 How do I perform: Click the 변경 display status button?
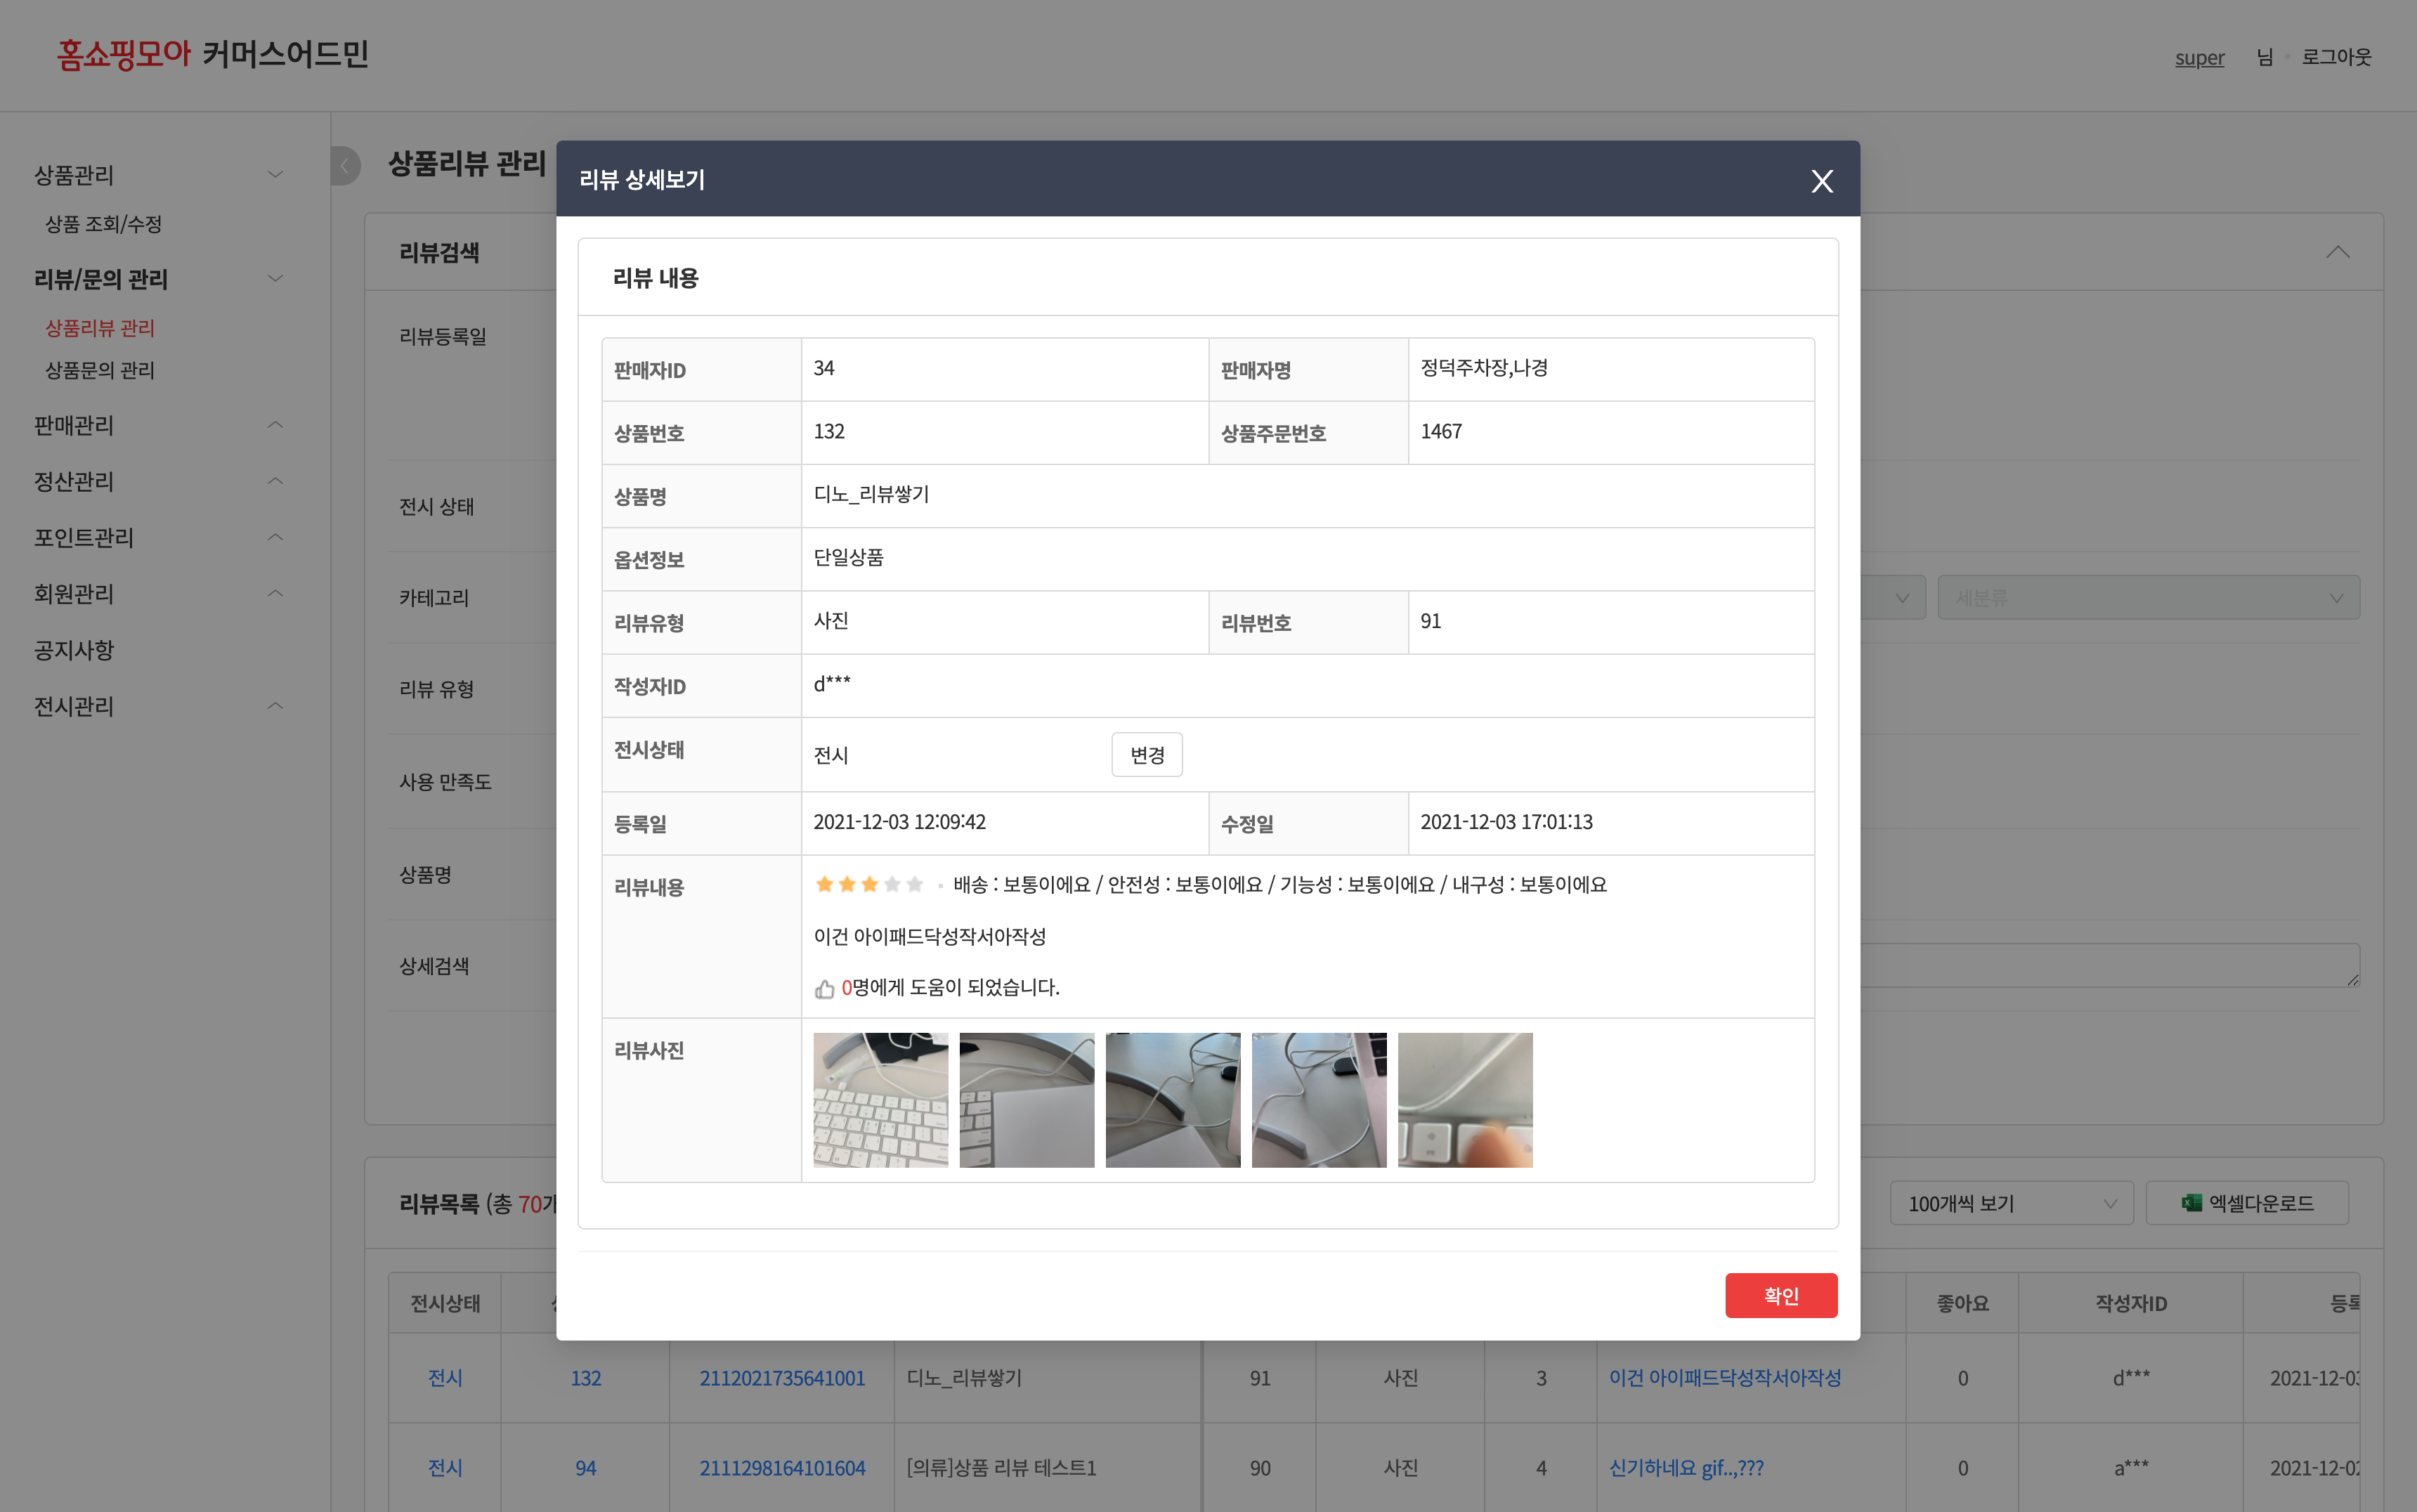pos(1146,755)
